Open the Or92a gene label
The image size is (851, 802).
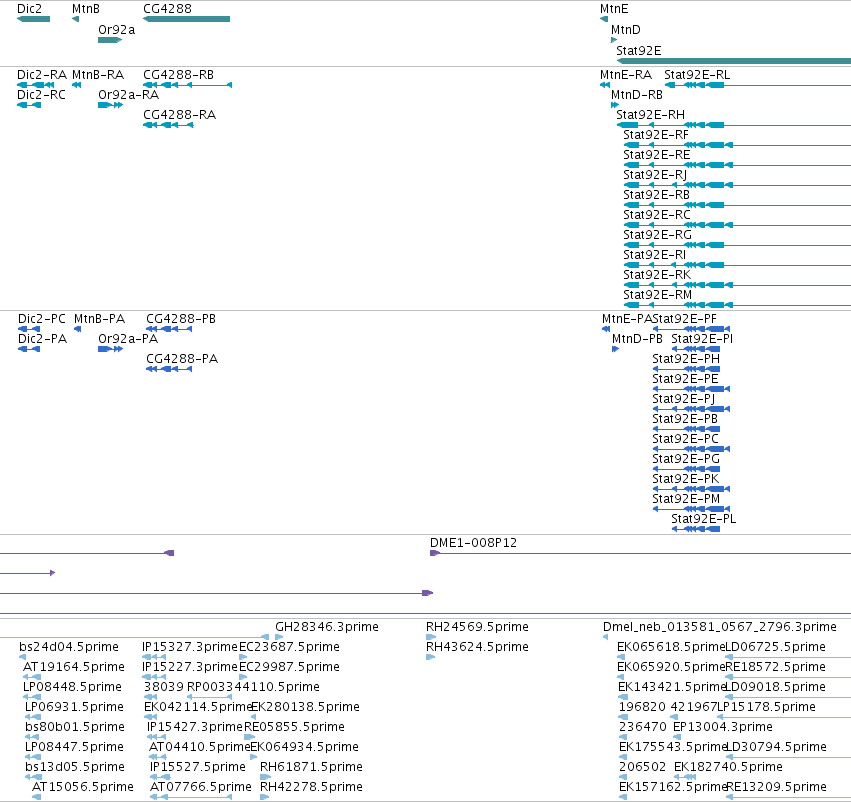coord(116,30)
